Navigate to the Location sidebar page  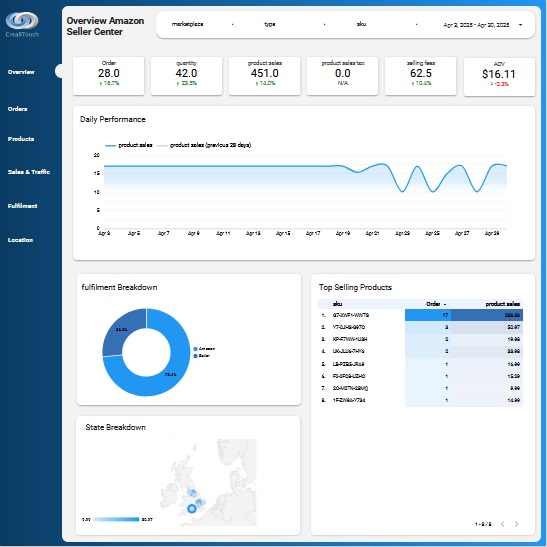pyautogui.click(x=21, y=240)
